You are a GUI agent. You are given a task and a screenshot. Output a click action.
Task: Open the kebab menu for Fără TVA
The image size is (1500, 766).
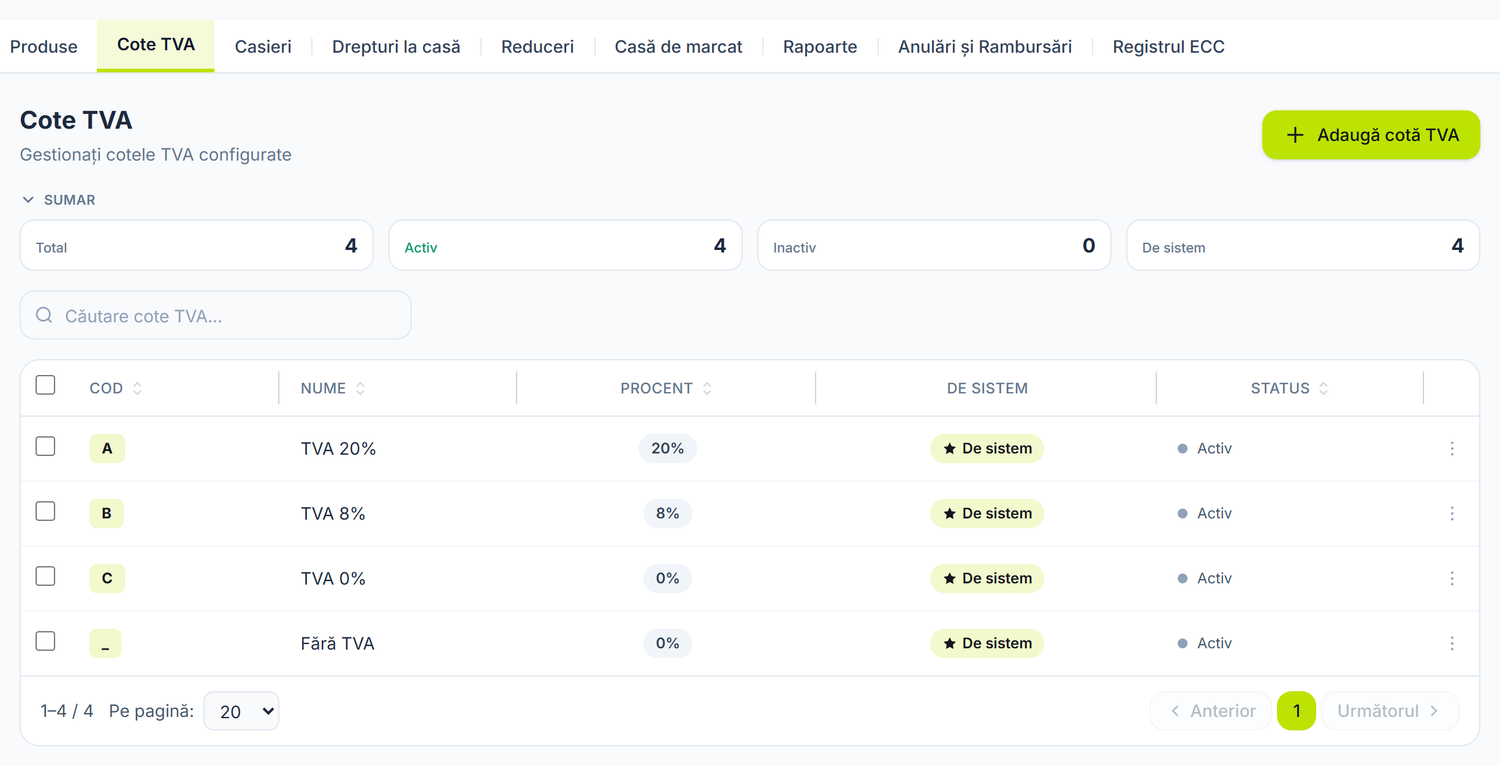click(x=1452, y=644)
